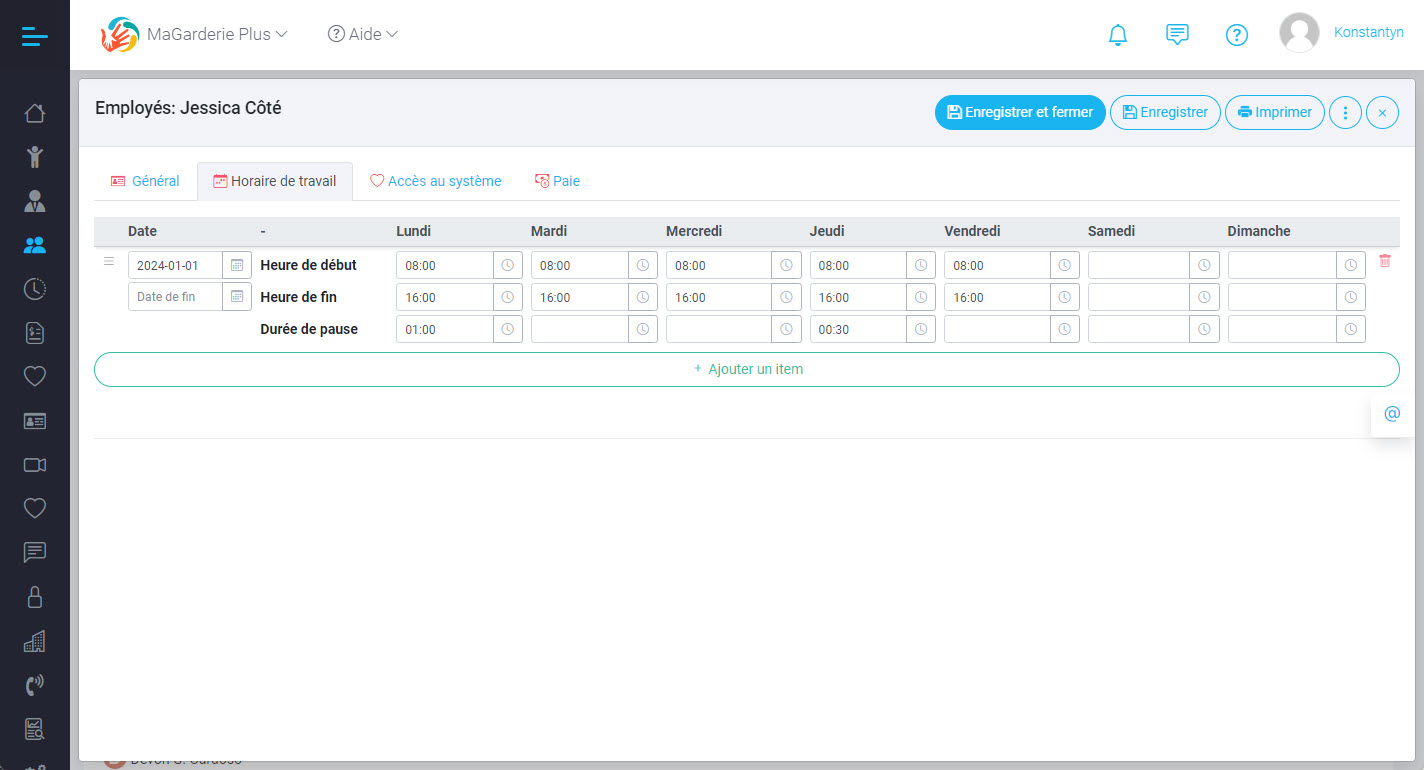Open notifications via the bell icon
Screen dimensions: 1424x770
[x=1118, y=34]
